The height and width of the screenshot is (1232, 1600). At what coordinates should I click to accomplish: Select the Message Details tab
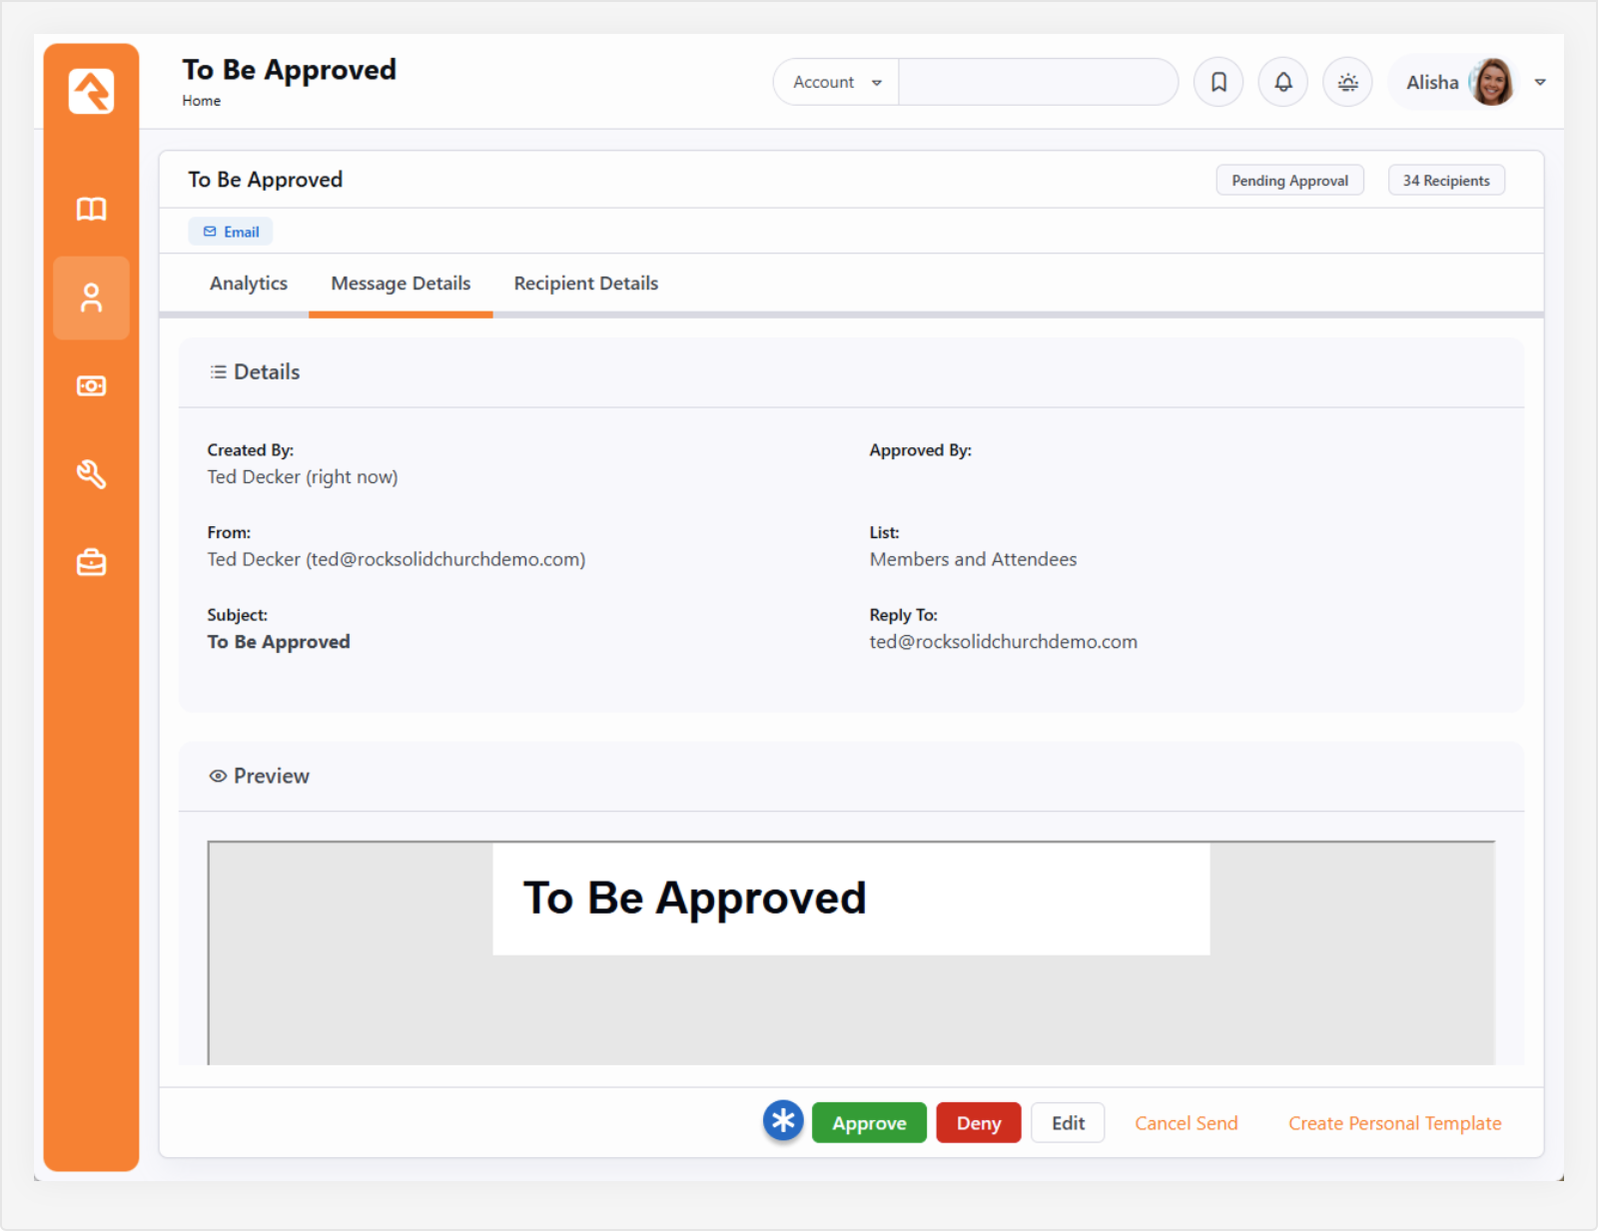point(400,283)
